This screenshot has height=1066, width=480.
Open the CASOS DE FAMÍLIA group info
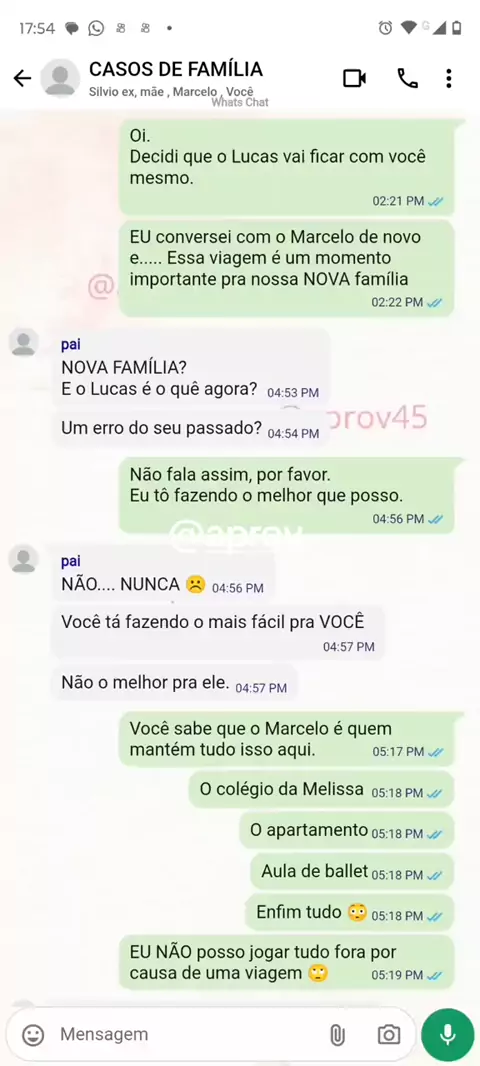175,69
